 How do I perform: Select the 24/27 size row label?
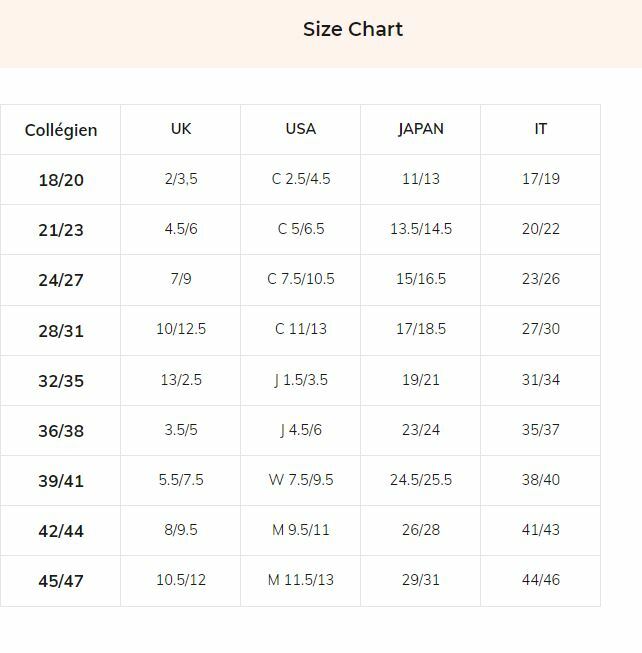(x=61, y=280)
